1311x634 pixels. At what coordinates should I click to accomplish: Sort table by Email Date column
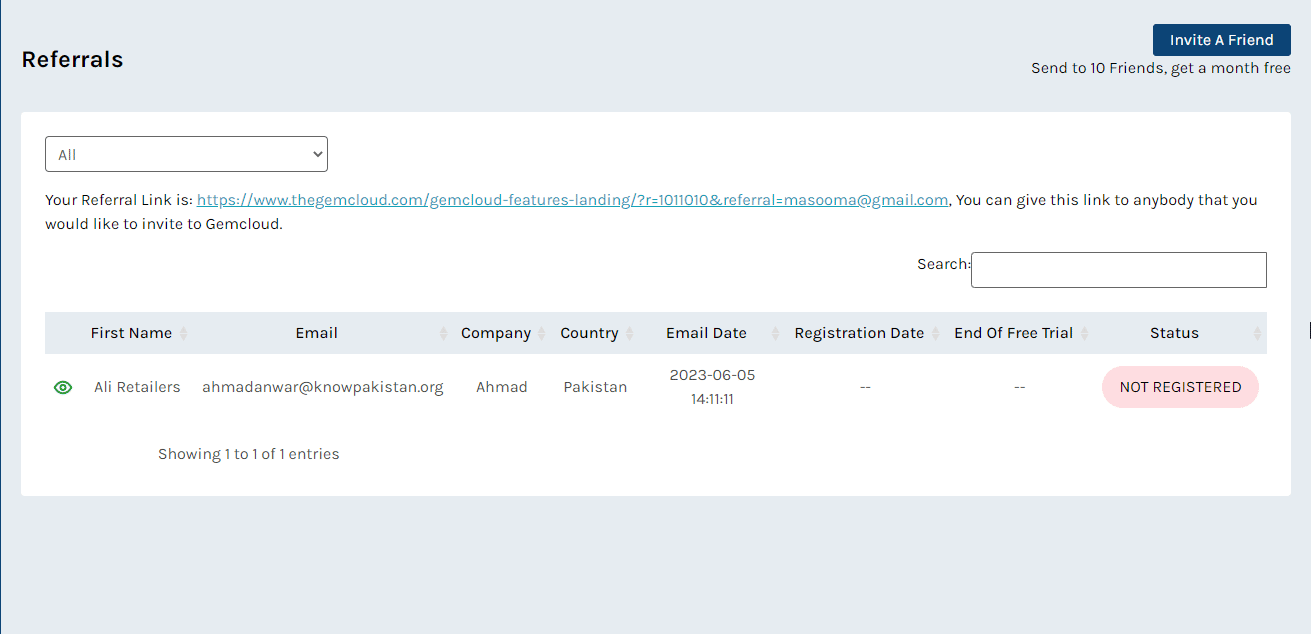[706, 333]
